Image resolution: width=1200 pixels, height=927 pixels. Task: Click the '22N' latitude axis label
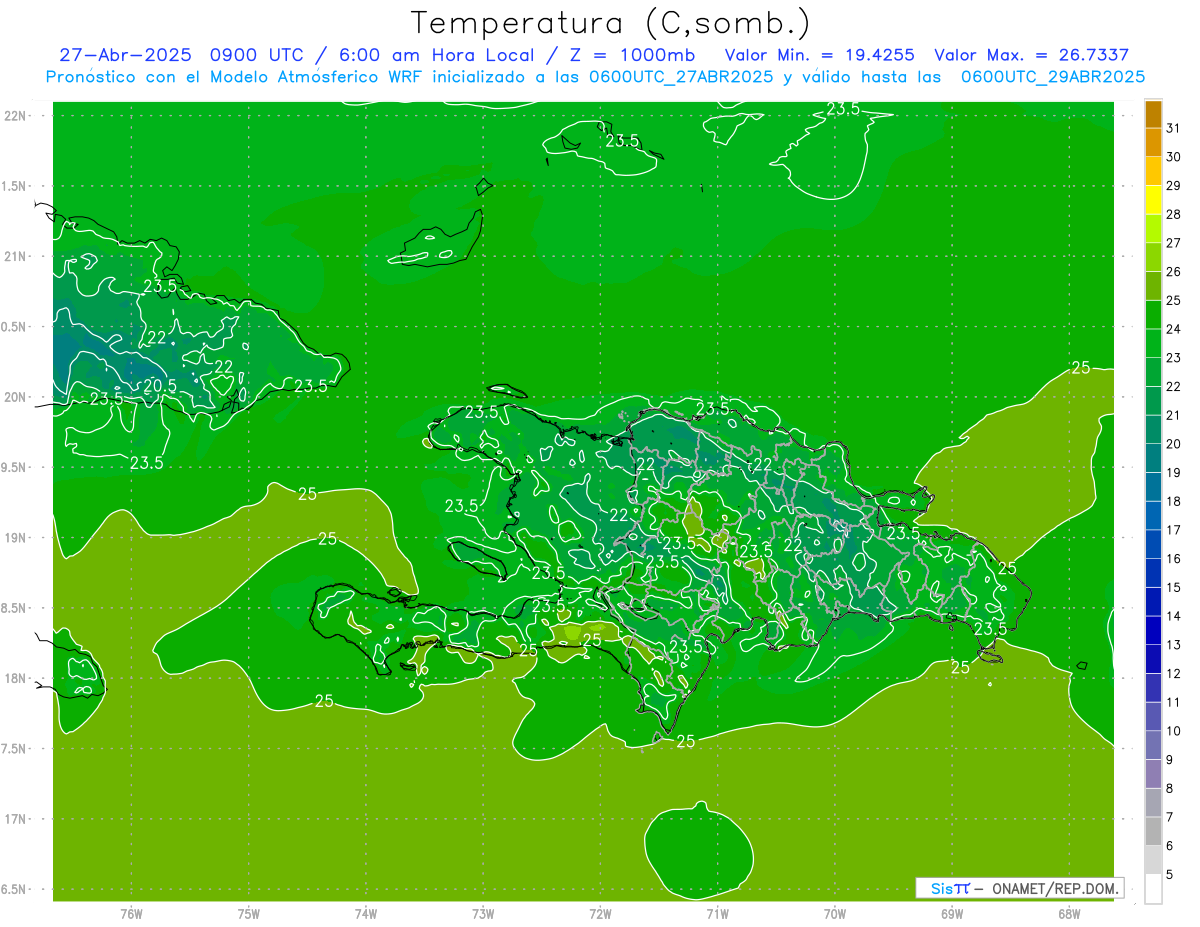(16, 115)
